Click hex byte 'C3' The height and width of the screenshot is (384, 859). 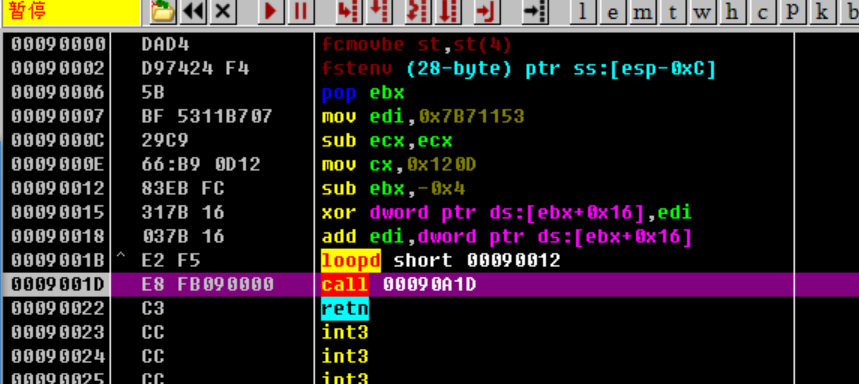pos(153,309)
